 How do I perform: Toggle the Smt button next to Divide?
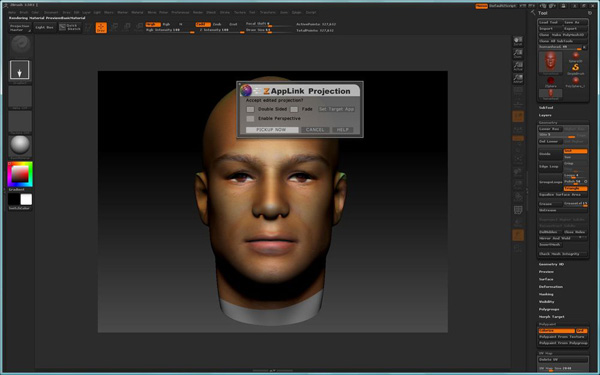[575, 151]
